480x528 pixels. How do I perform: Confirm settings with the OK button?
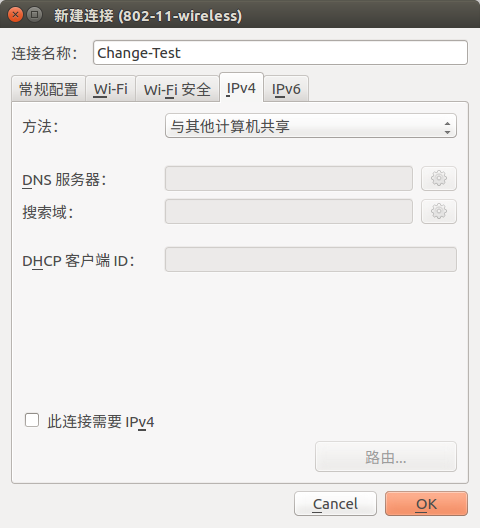click(x=426, y=504)
